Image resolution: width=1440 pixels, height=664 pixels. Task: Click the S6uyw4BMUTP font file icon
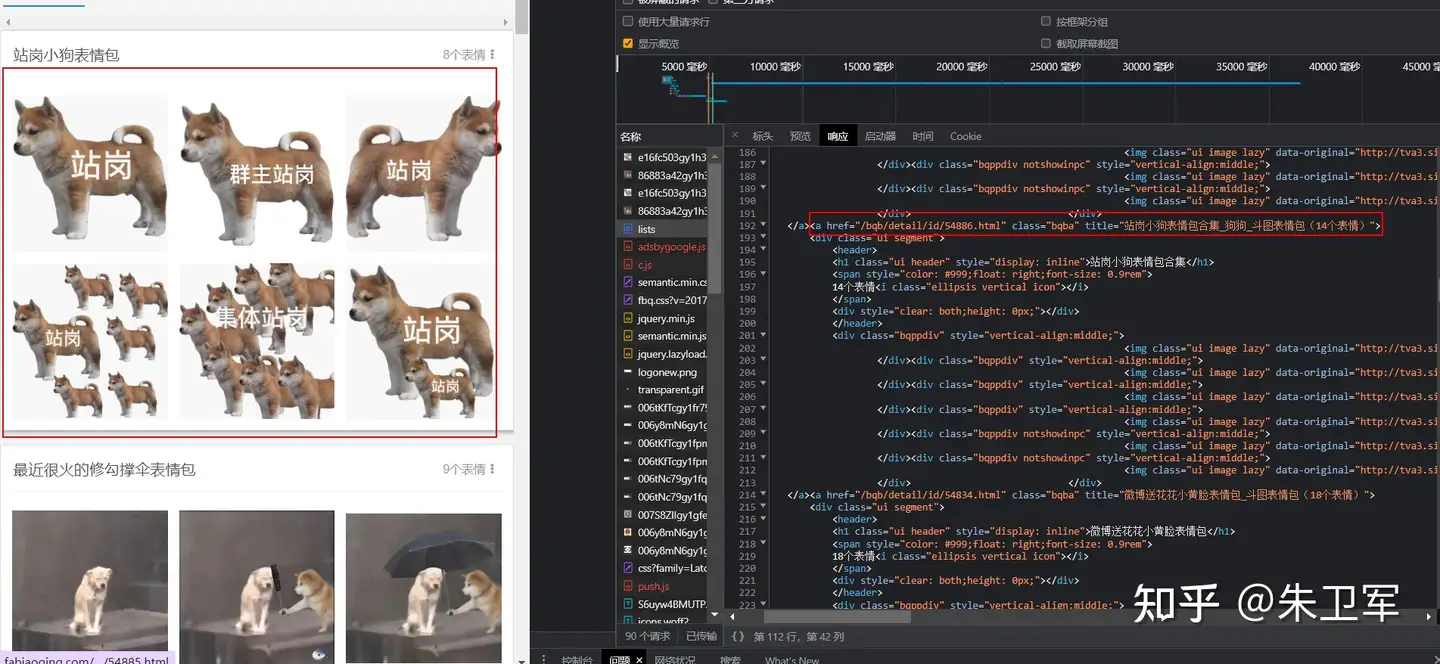coord(627,604)
